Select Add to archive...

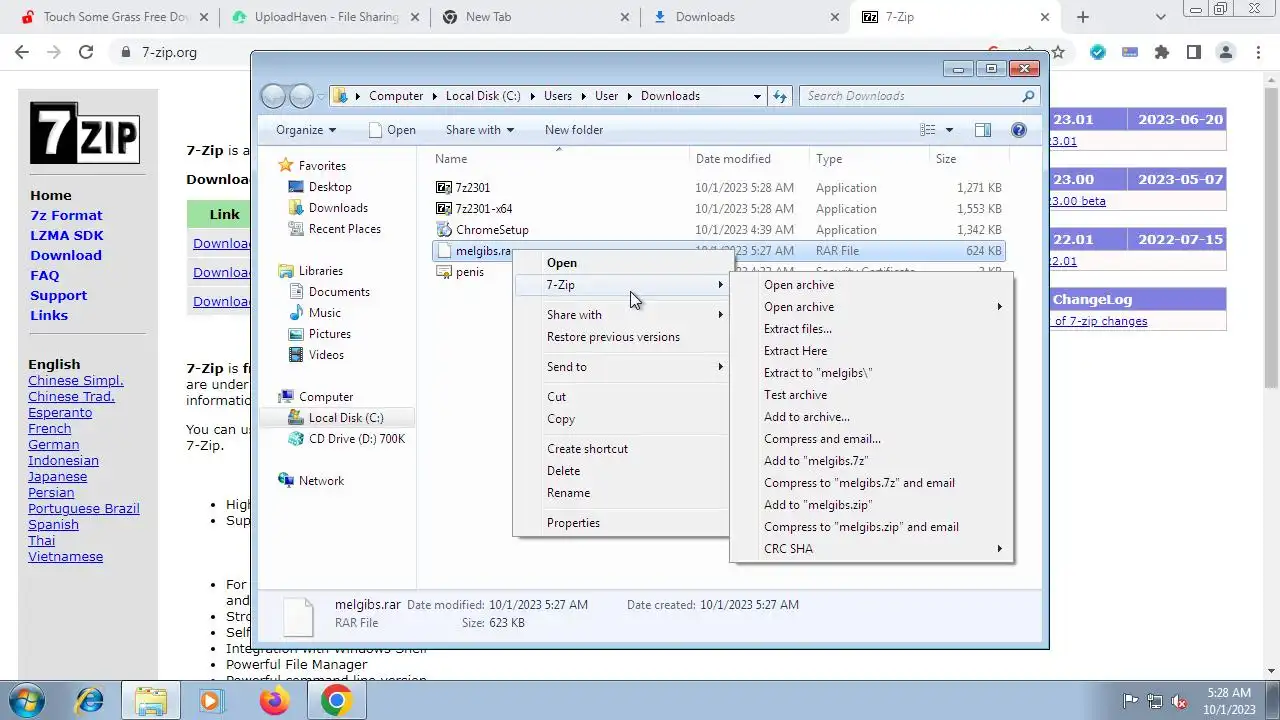coord(806,417)
